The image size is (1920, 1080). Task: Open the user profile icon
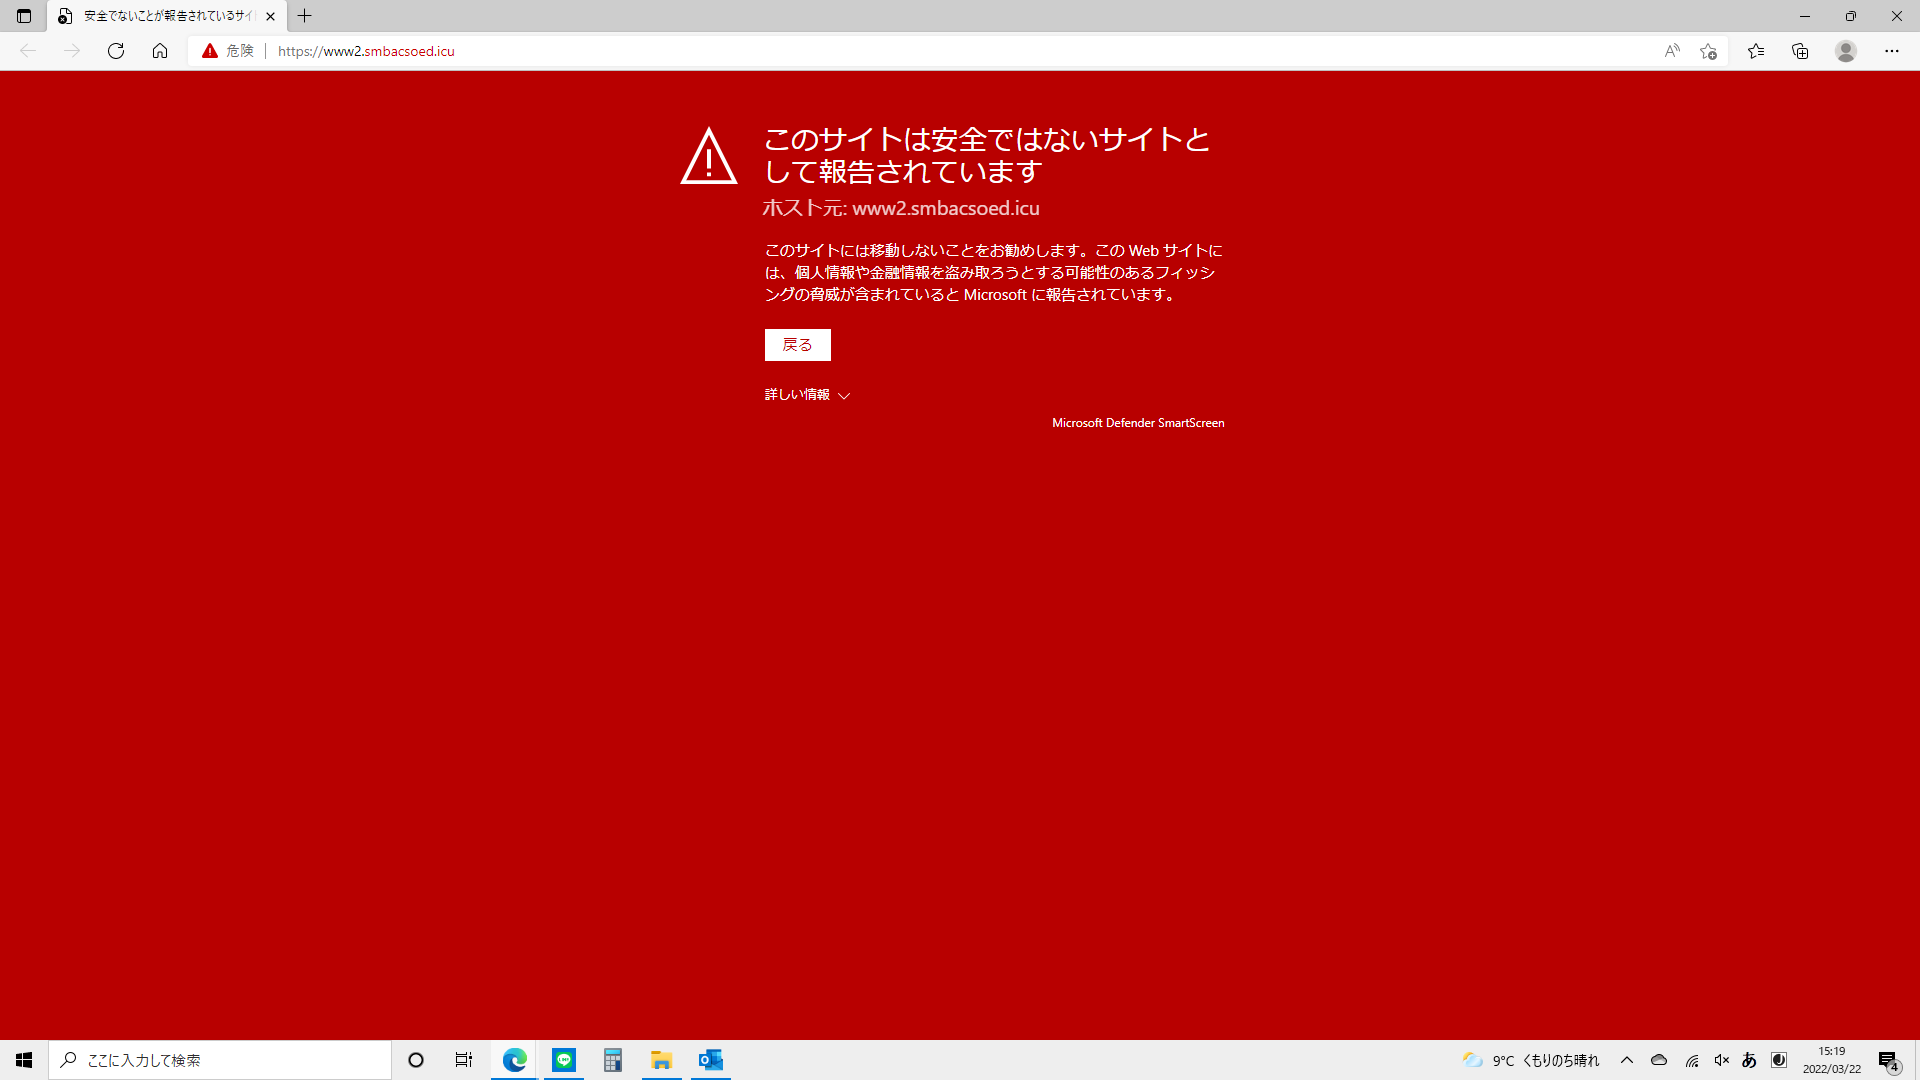click(x=1846, y=51)
